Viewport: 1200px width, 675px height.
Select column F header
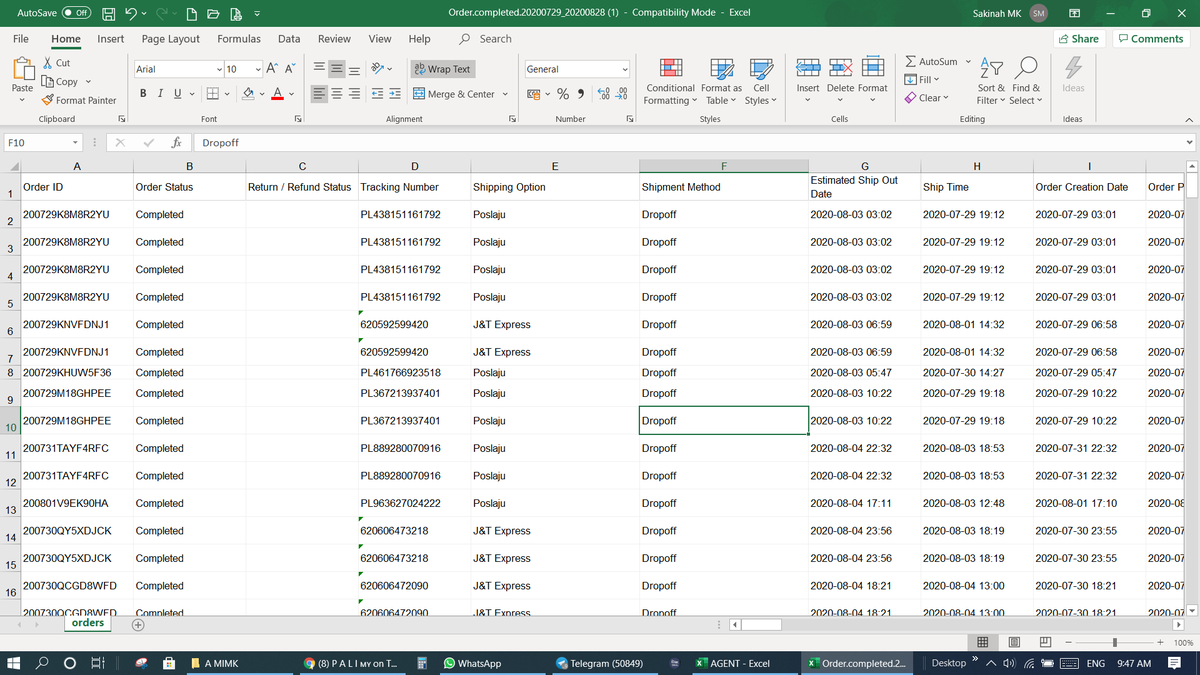(x=723, y=166)
